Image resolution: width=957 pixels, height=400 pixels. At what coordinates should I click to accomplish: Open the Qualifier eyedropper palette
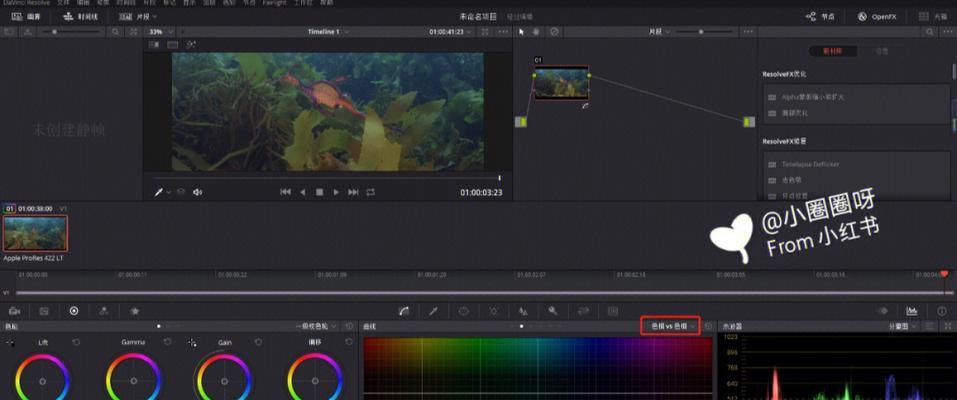[433, 311]
